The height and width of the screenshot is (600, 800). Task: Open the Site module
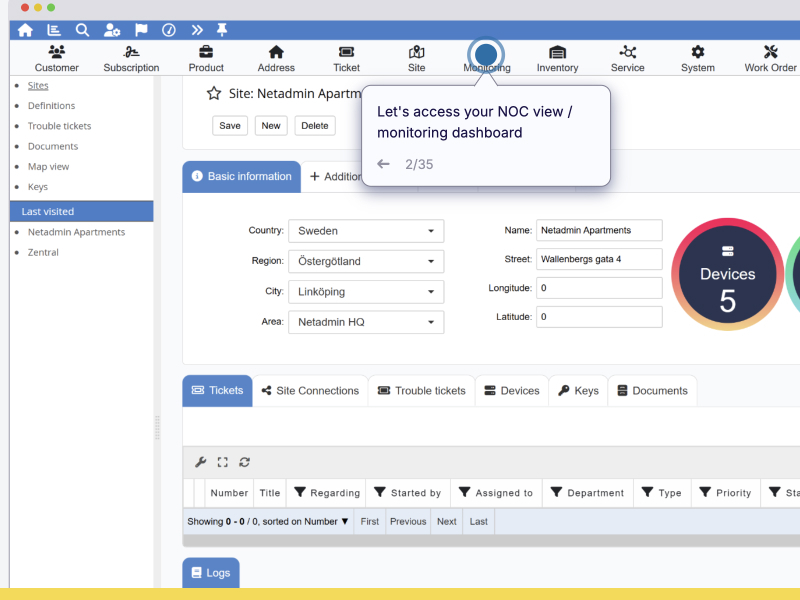[x=416, y=59]
